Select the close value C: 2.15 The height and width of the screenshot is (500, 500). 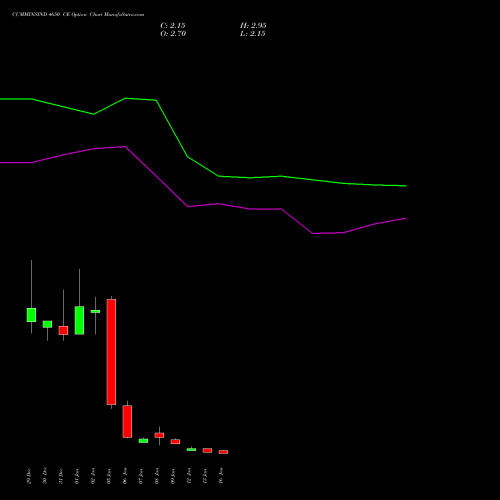pos(173,26)
